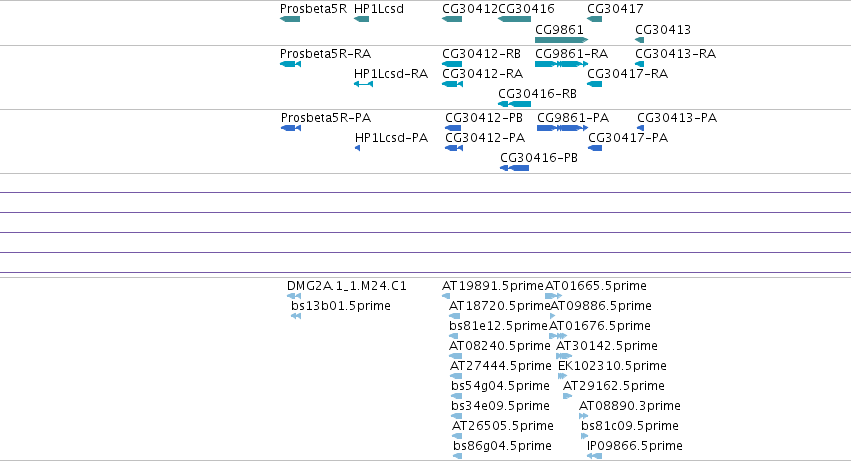
Task: Select the CG30412-PA protein glyph
Action: coord(454,148)
